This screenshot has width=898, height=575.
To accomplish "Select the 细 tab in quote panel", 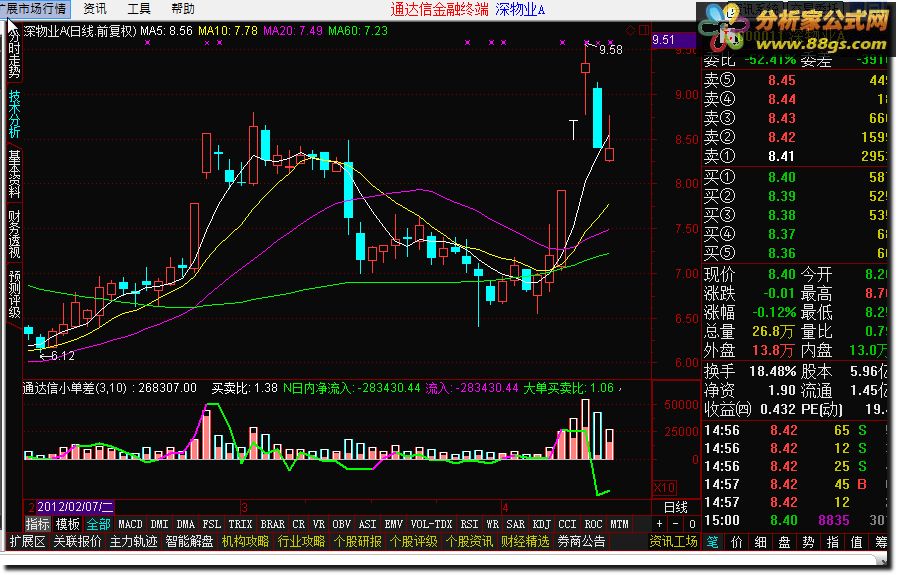I will 761,542.
